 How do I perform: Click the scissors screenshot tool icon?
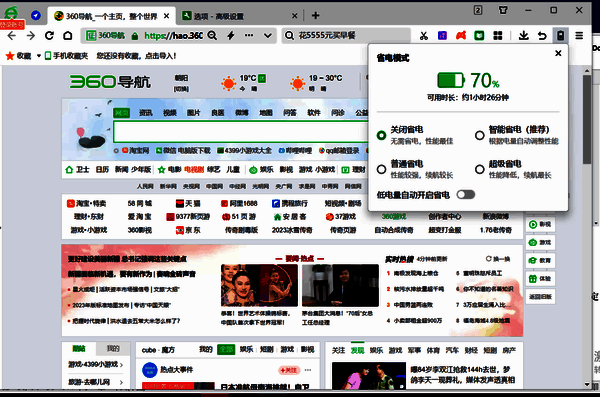click(x=424, y=36)
